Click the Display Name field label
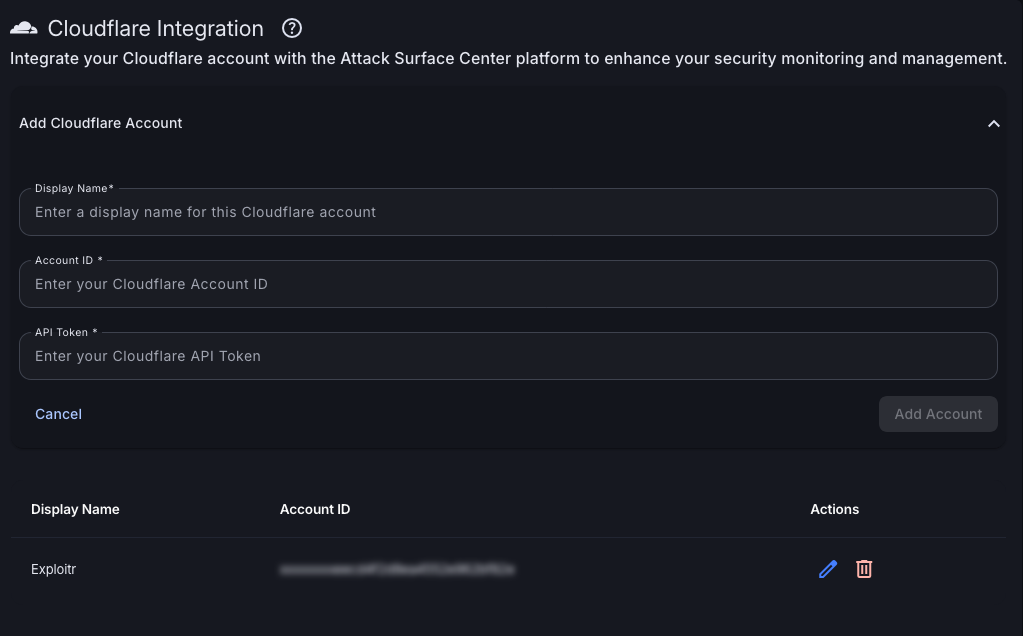This screenshot has height=636, width=1023. 73,188
